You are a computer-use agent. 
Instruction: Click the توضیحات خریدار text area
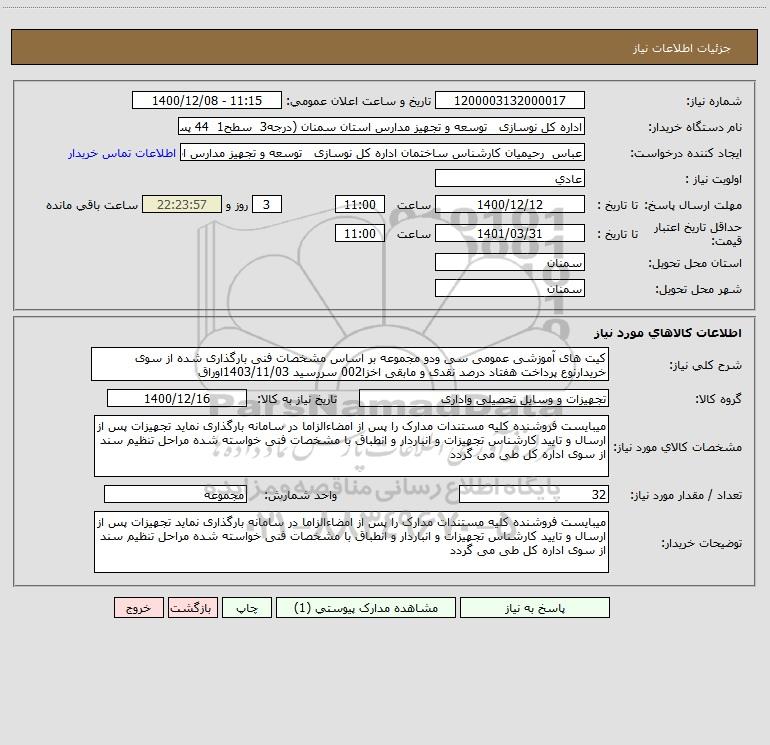click(x=351, y=542)
